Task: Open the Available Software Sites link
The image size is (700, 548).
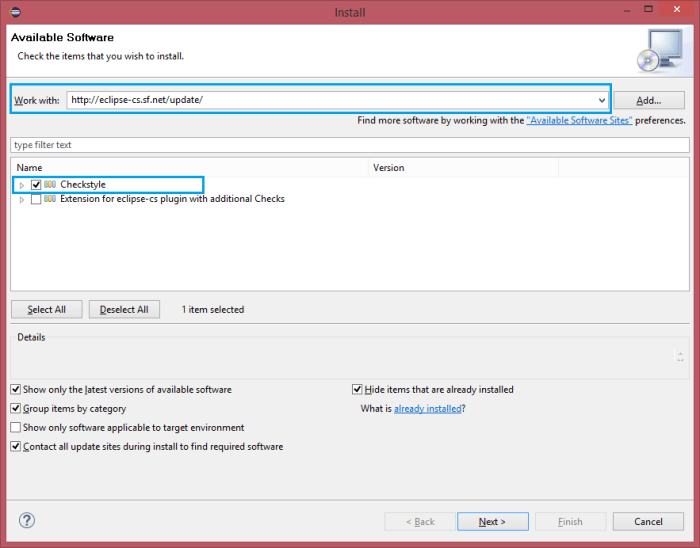Action: point(579,120)
